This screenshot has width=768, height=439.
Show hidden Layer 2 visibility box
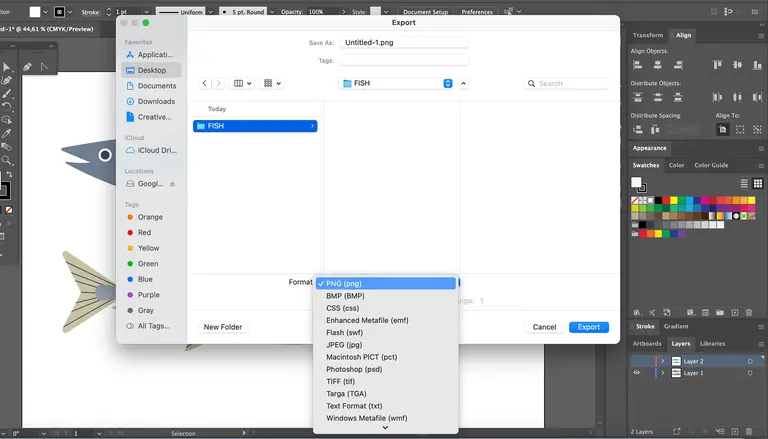[x=637, y=361]
